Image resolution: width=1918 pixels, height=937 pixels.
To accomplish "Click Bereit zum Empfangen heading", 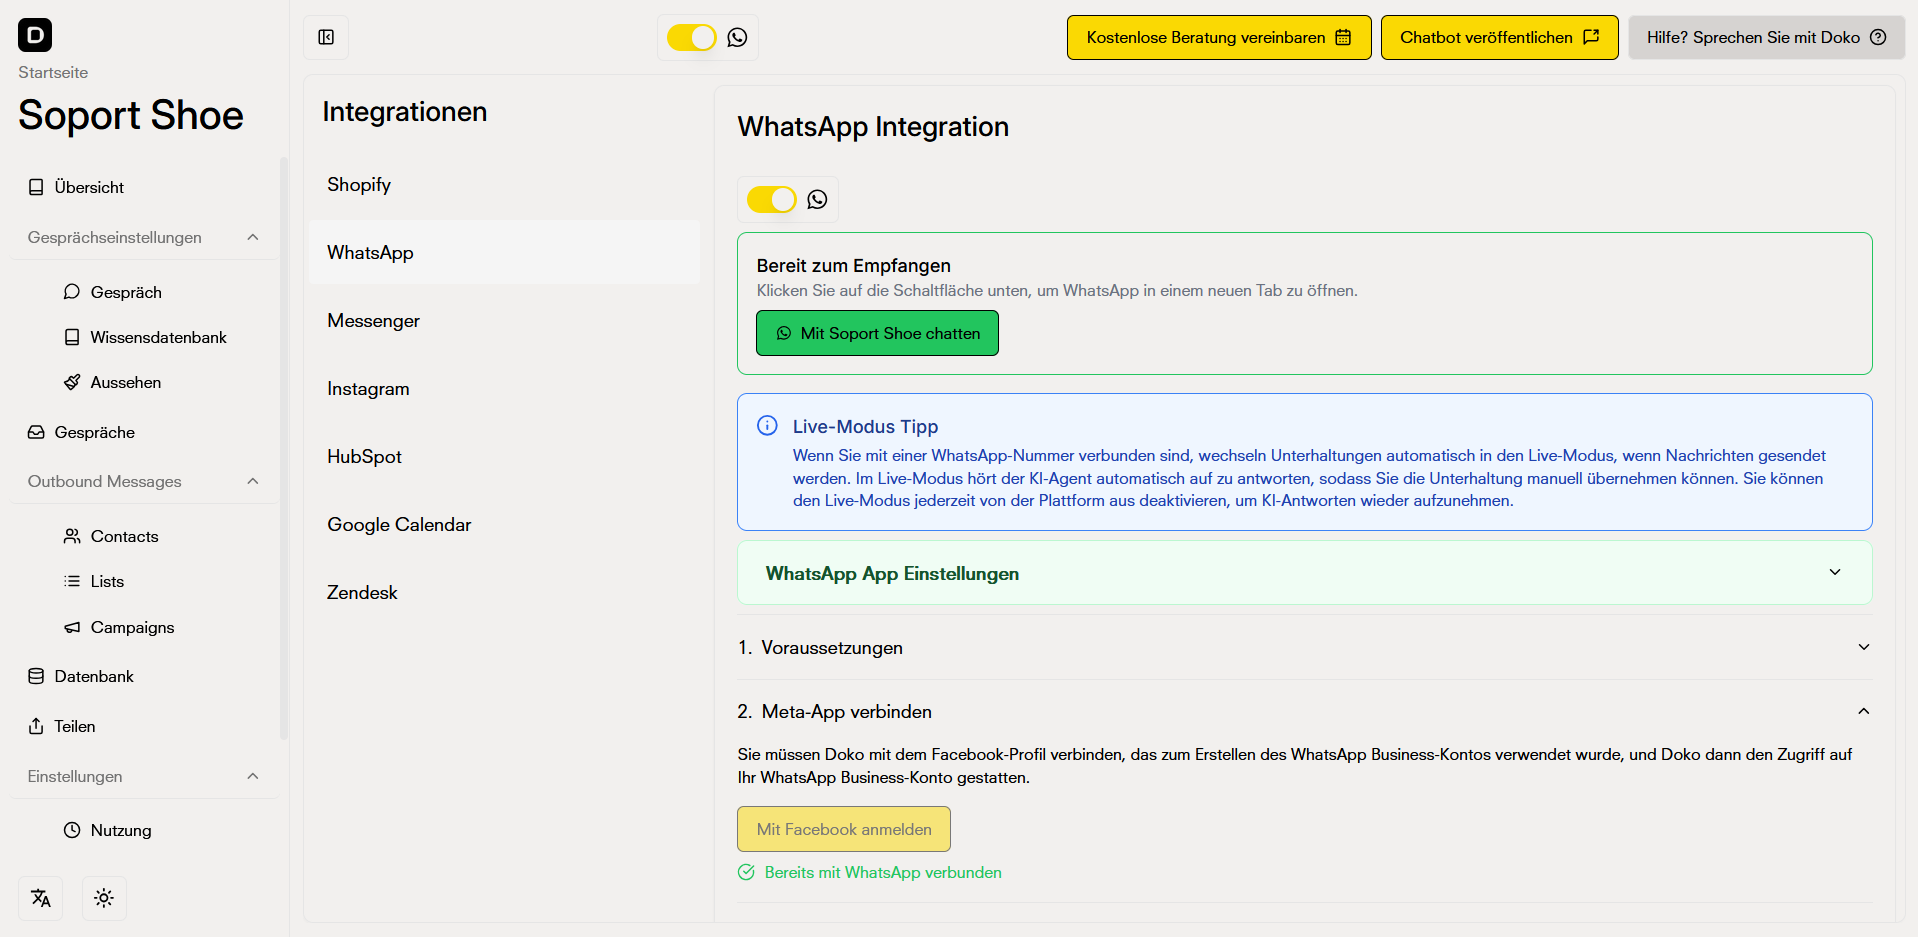I will click(x=853, y=265).
